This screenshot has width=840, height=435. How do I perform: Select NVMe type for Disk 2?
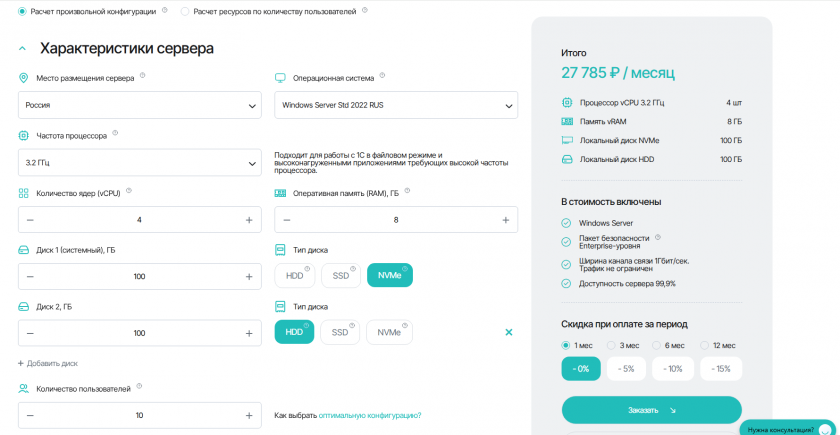pos(389,332)
